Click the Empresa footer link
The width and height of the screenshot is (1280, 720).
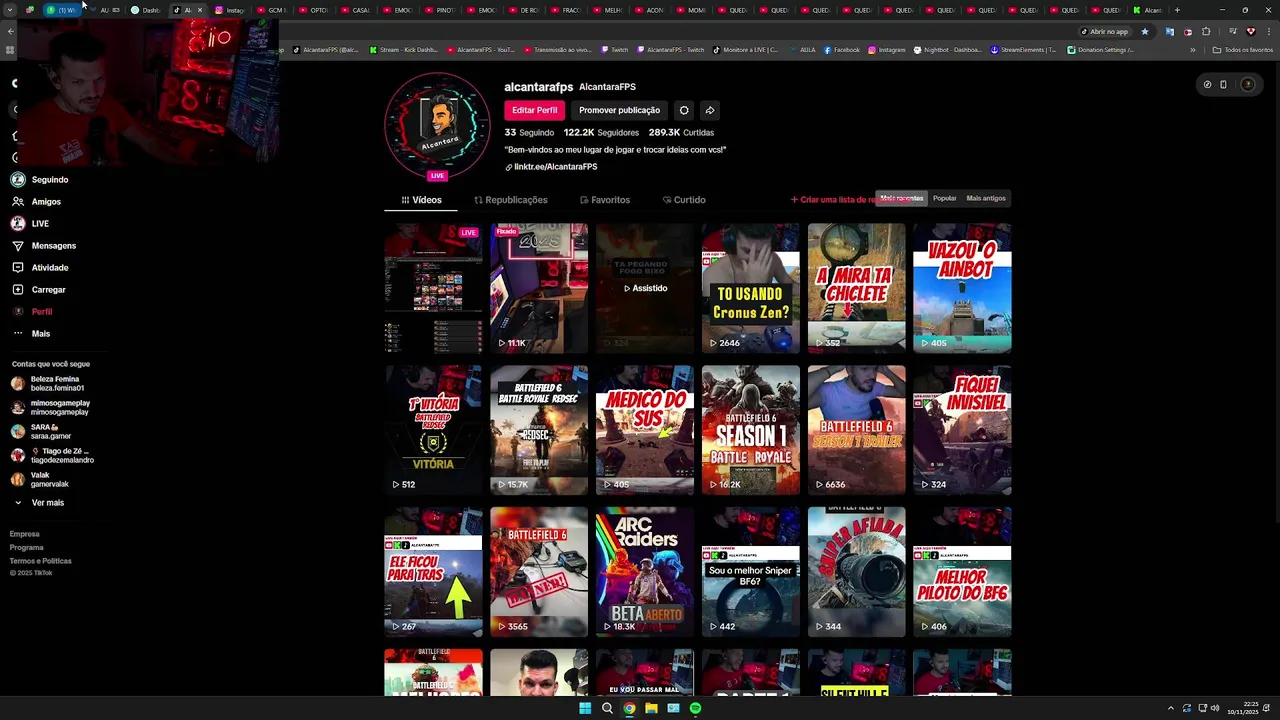coord(25,534)
